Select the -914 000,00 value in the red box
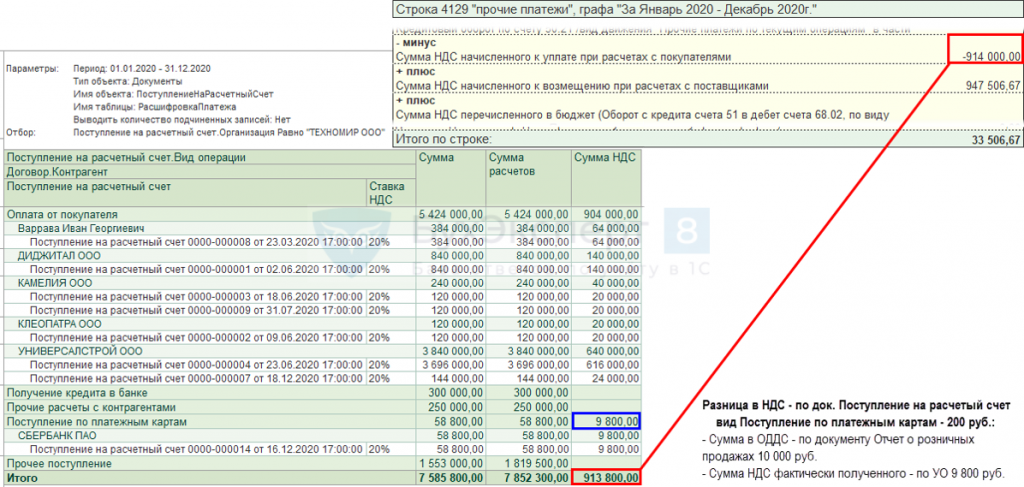The height and width of the screenshot is (487, 1024). 984,58
